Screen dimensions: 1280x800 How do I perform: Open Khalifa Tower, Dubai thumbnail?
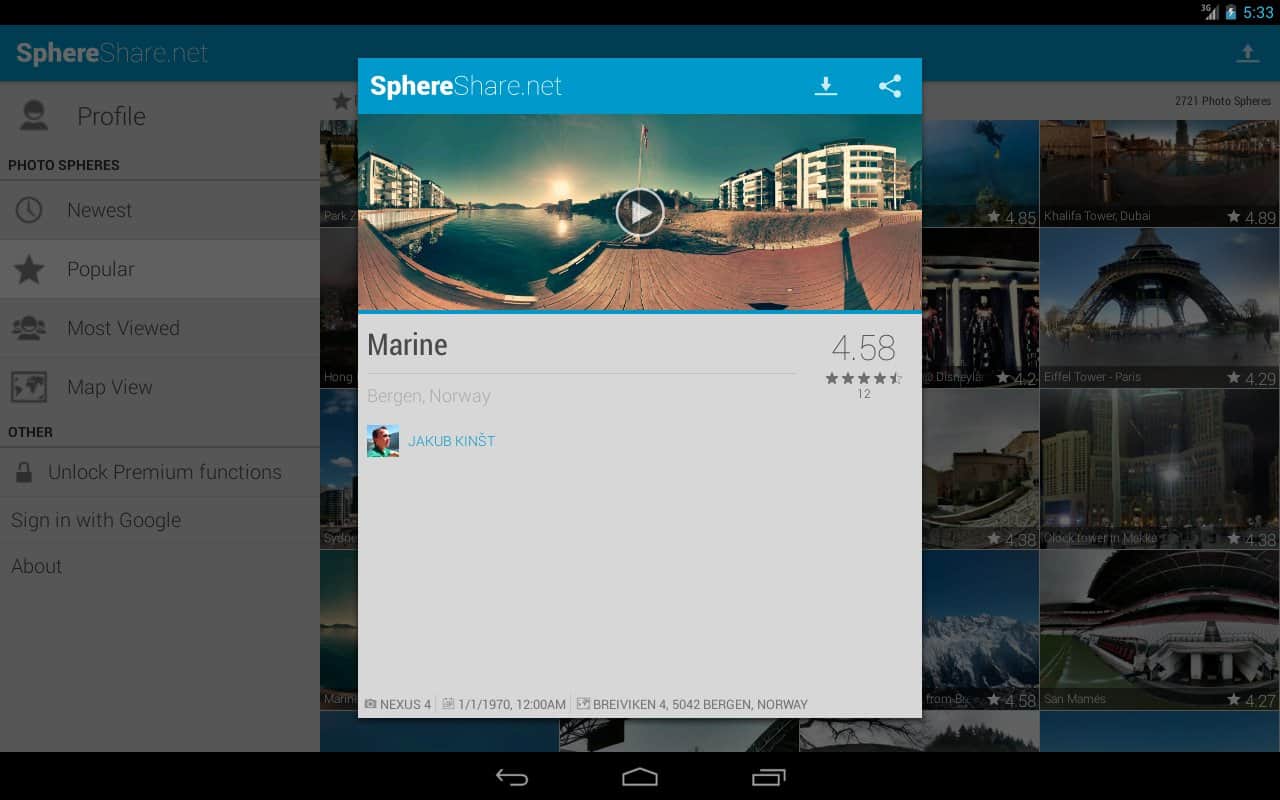coord(1159,172)
